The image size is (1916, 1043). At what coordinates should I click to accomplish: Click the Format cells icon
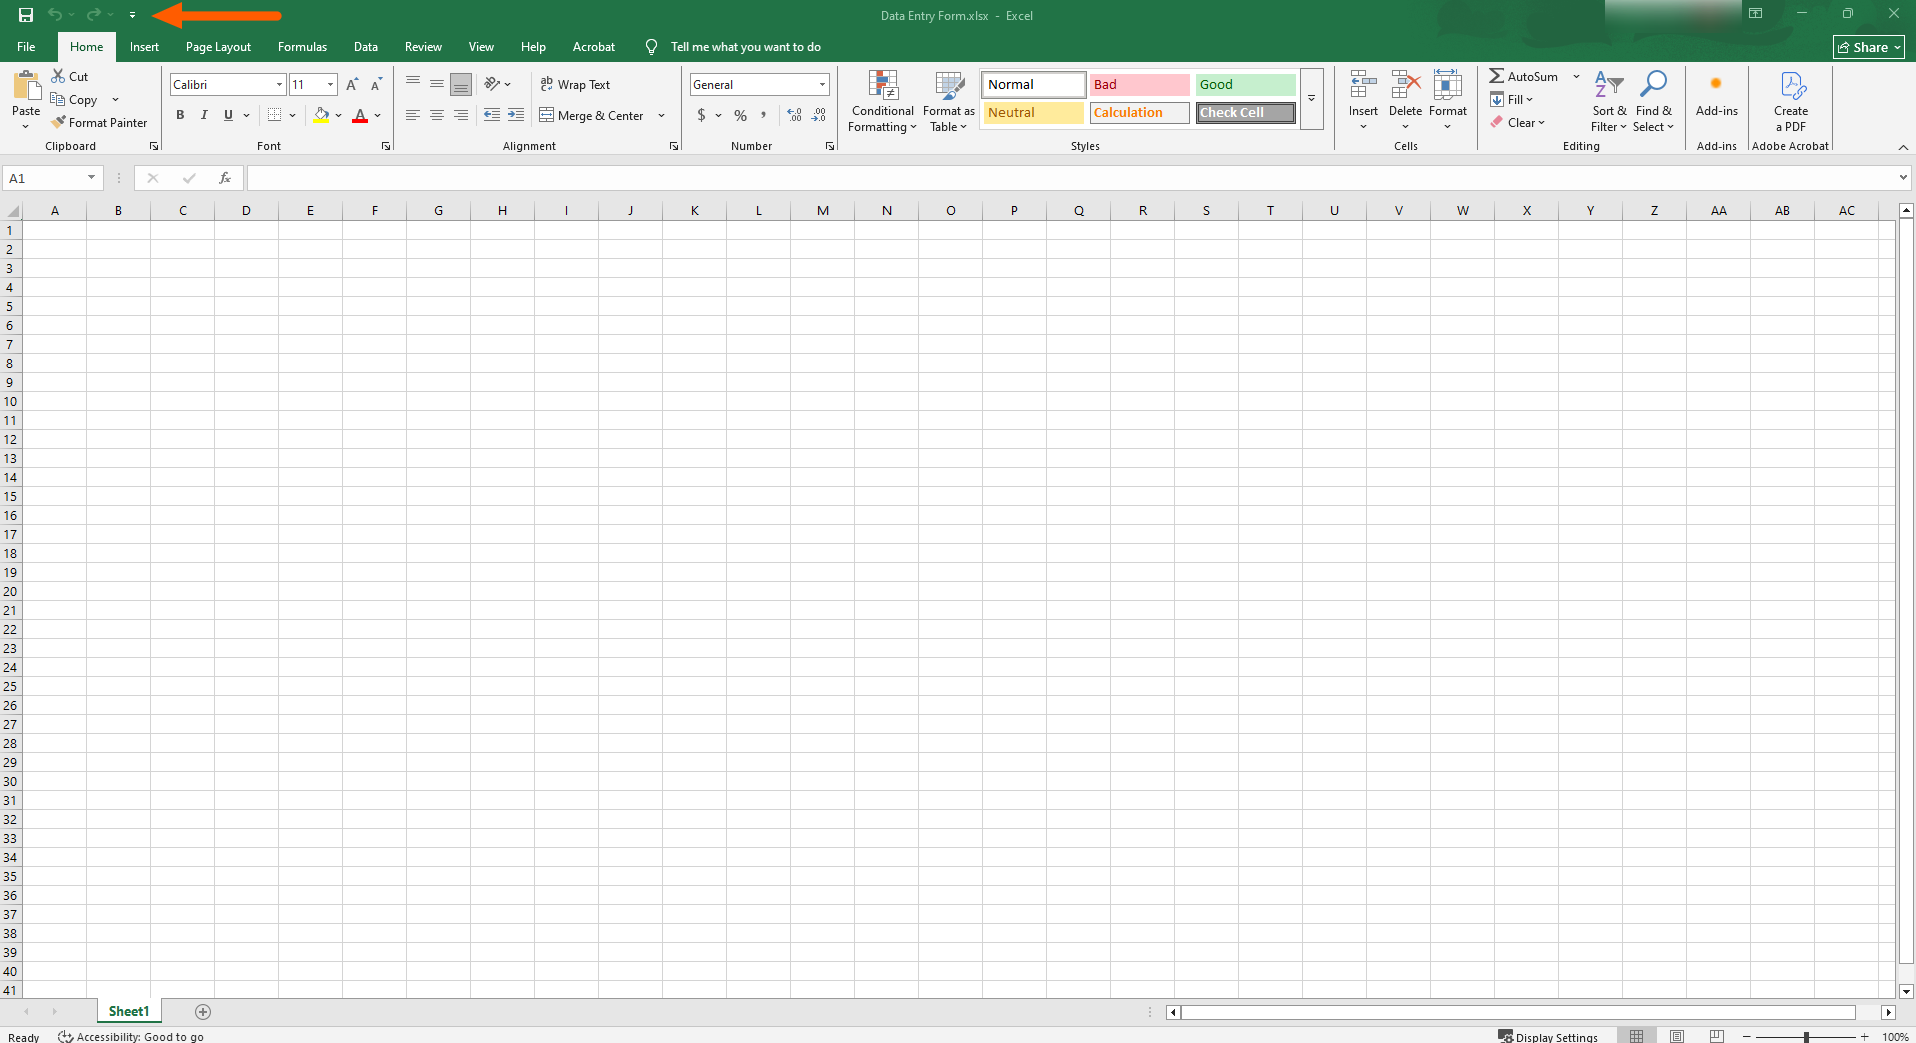coord(1447,84)
